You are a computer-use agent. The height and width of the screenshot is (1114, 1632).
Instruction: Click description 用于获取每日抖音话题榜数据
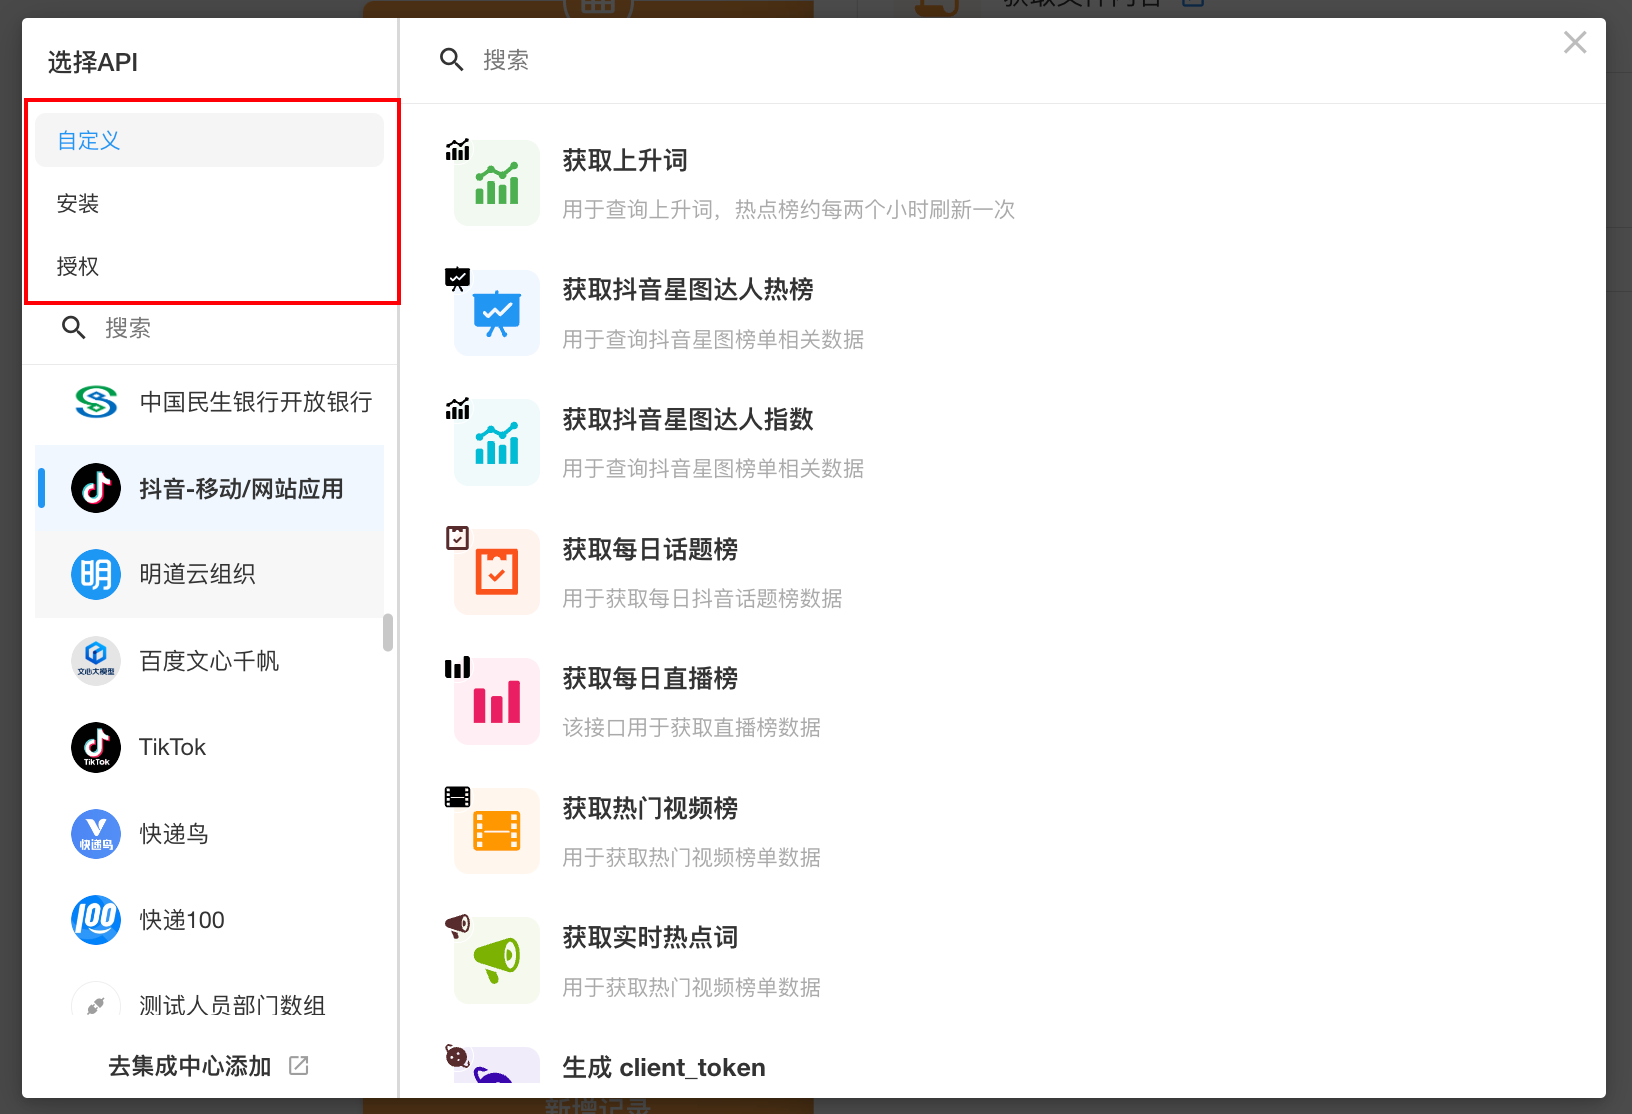tap(702, 599)
